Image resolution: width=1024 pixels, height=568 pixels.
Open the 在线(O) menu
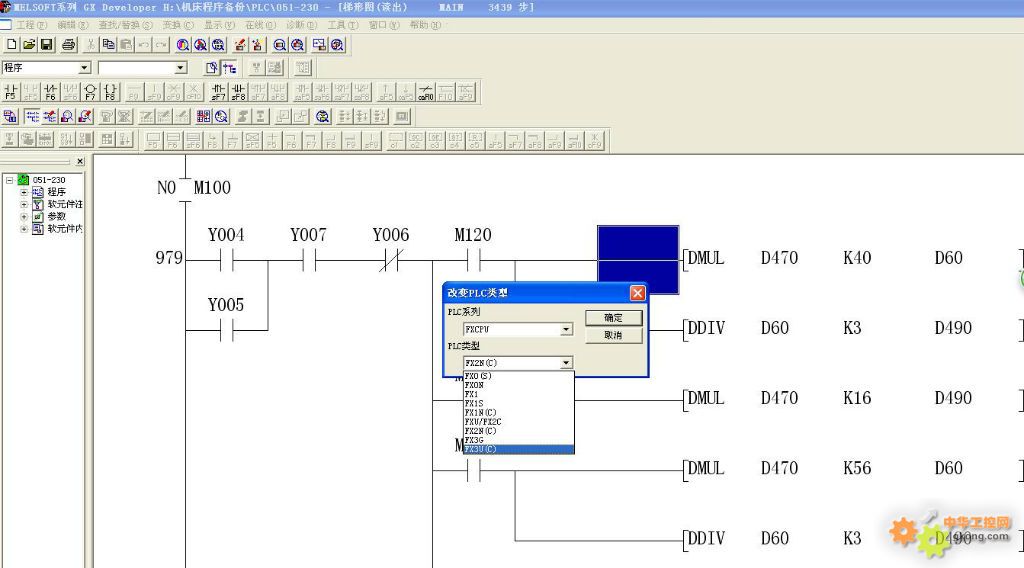tap(261, 25)
